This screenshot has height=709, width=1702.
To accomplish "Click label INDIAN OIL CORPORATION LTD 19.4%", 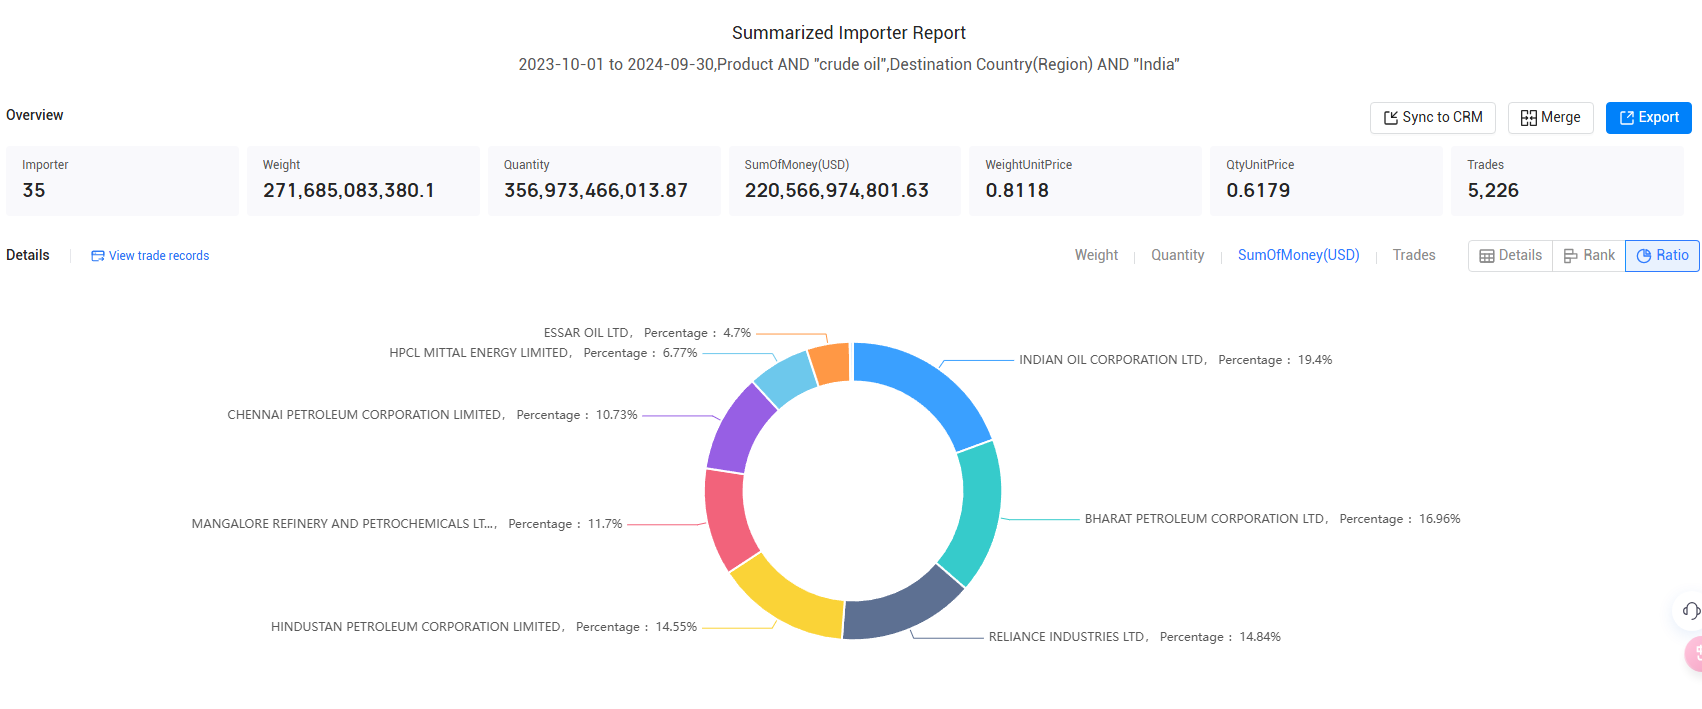I will coord(1175,360).
